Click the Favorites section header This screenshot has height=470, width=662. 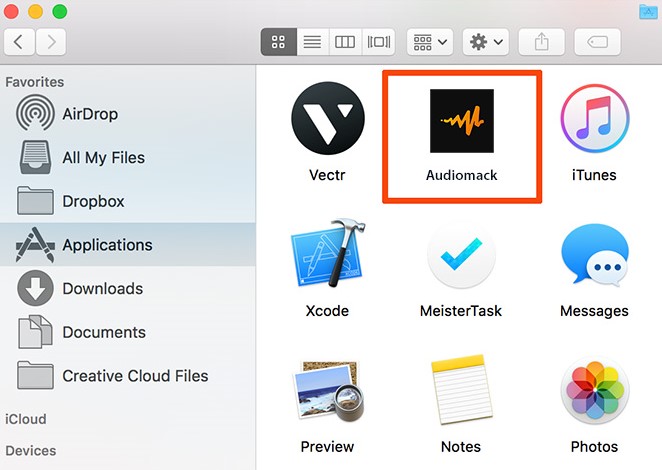(x=35, y=82)
